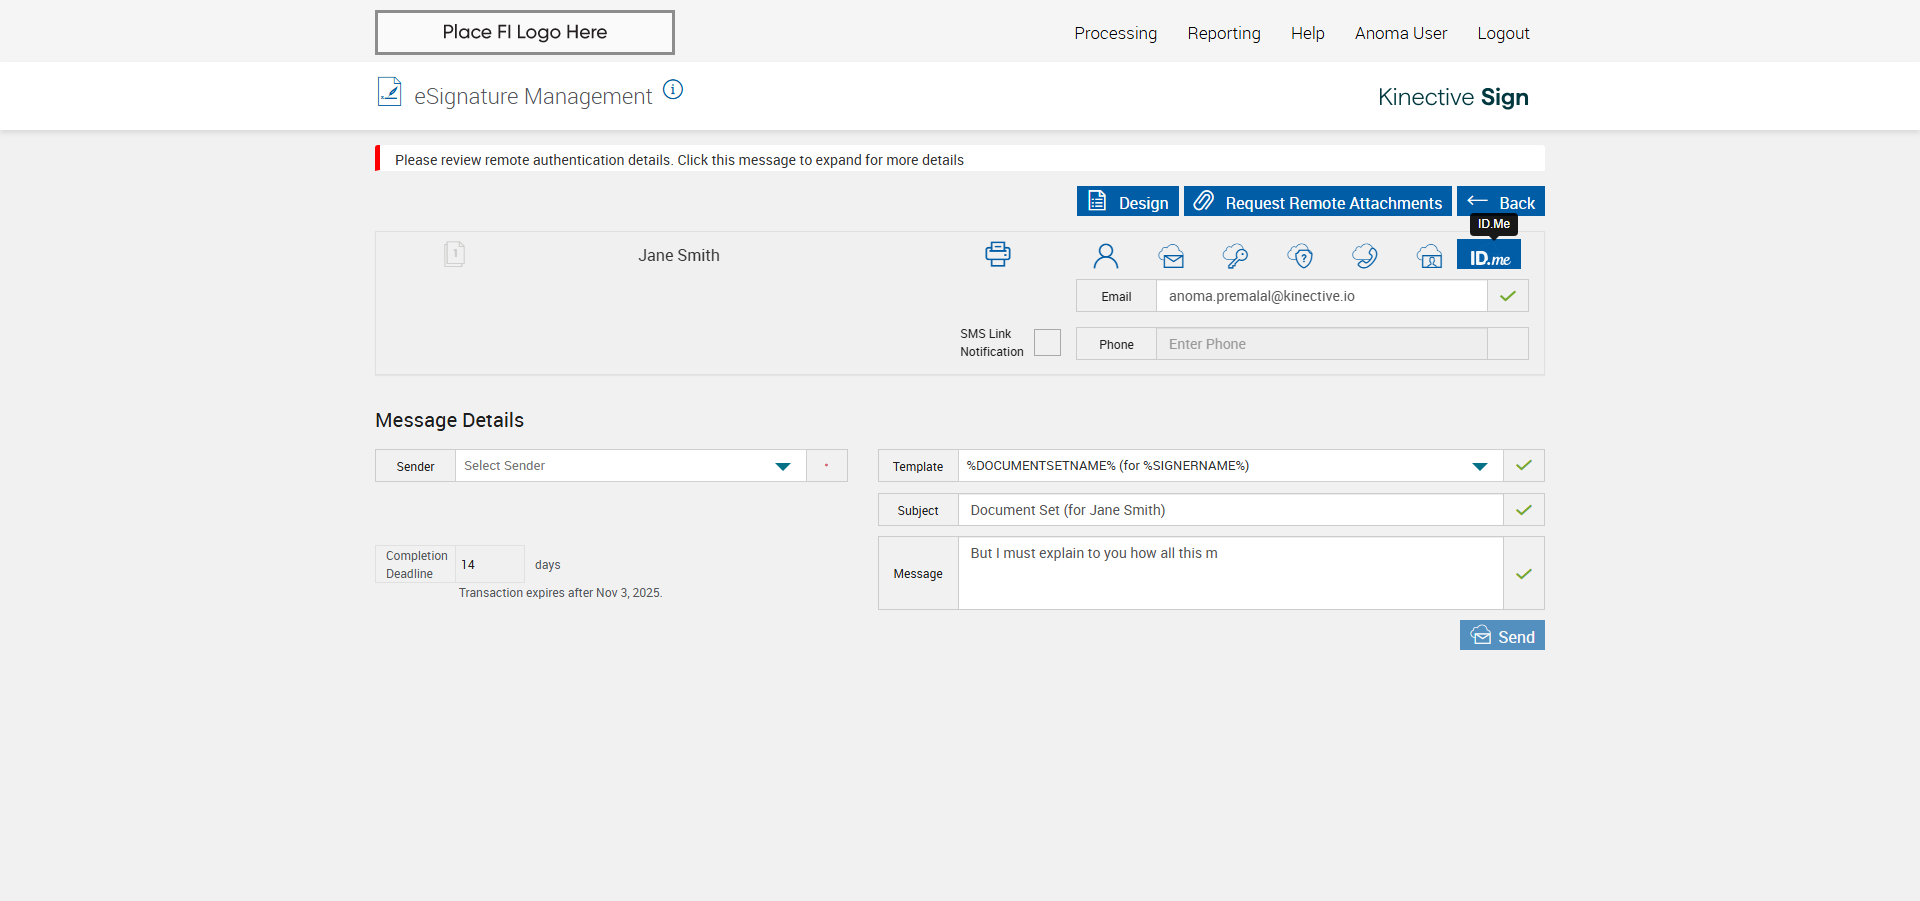Select the ID.me authentication option
Image resolution: width=1920 pixels, height=901 pixels.
1489,257
